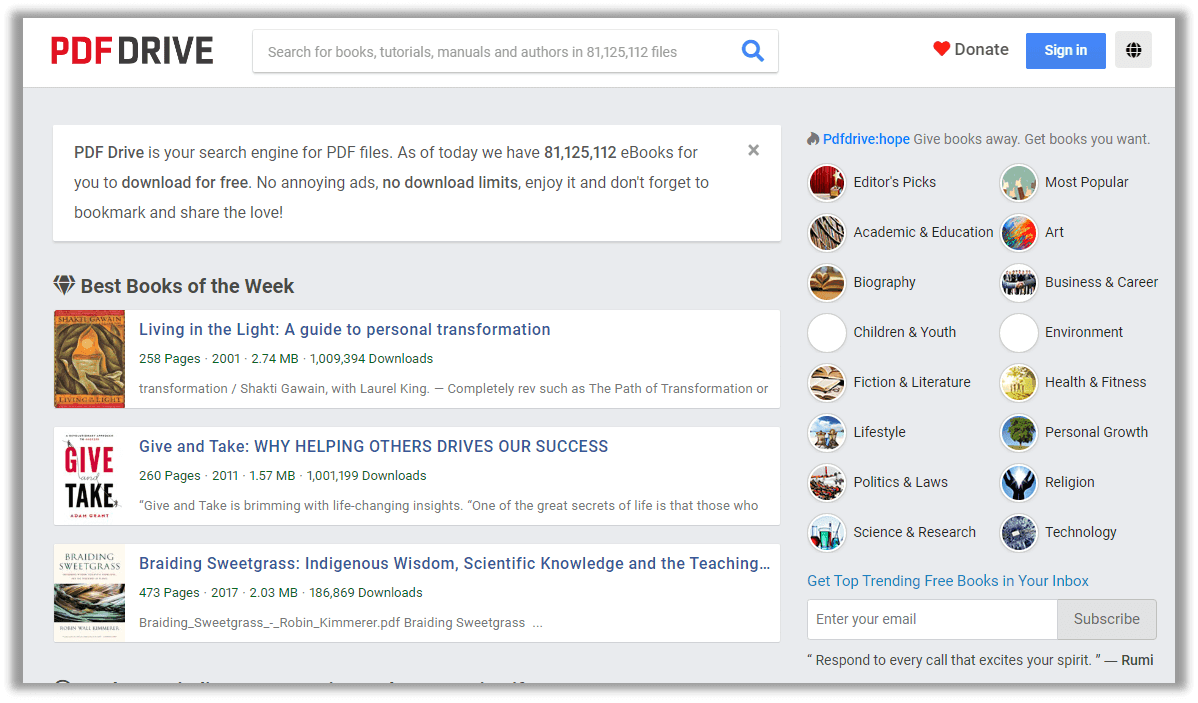Click the Most Popular category icon
1198x703 pixels.
(x=1018, y=183)
